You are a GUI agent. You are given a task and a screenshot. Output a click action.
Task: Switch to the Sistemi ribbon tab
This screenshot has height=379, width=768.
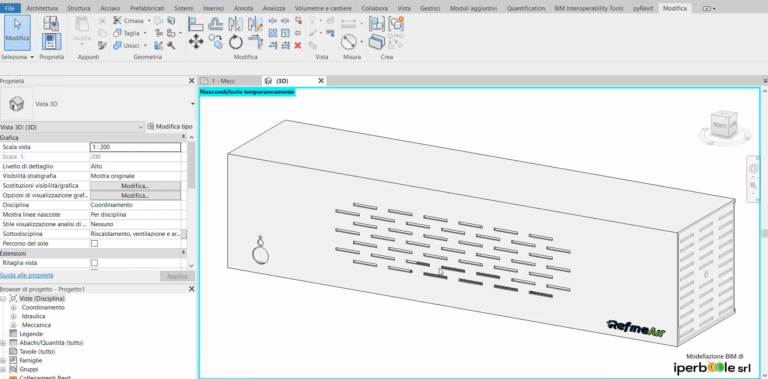point(184,8)
